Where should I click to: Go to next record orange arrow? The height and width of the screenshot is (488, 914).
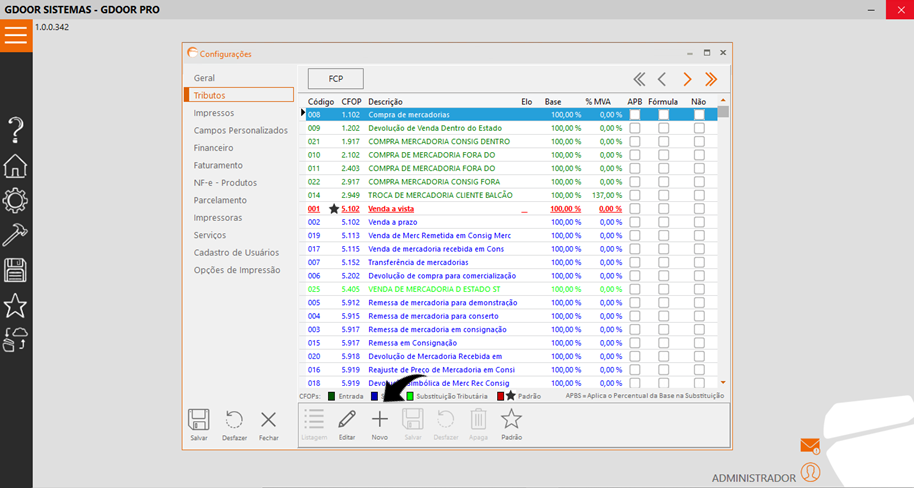(x=687, y=79)
